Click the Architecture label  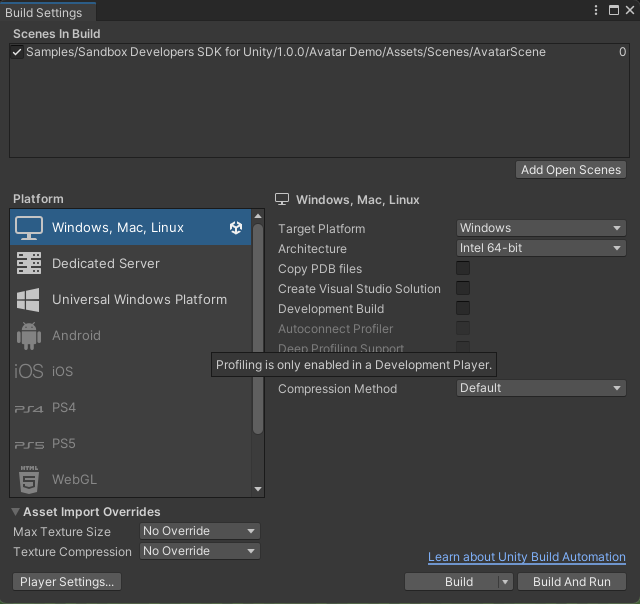tap(312, 249)
